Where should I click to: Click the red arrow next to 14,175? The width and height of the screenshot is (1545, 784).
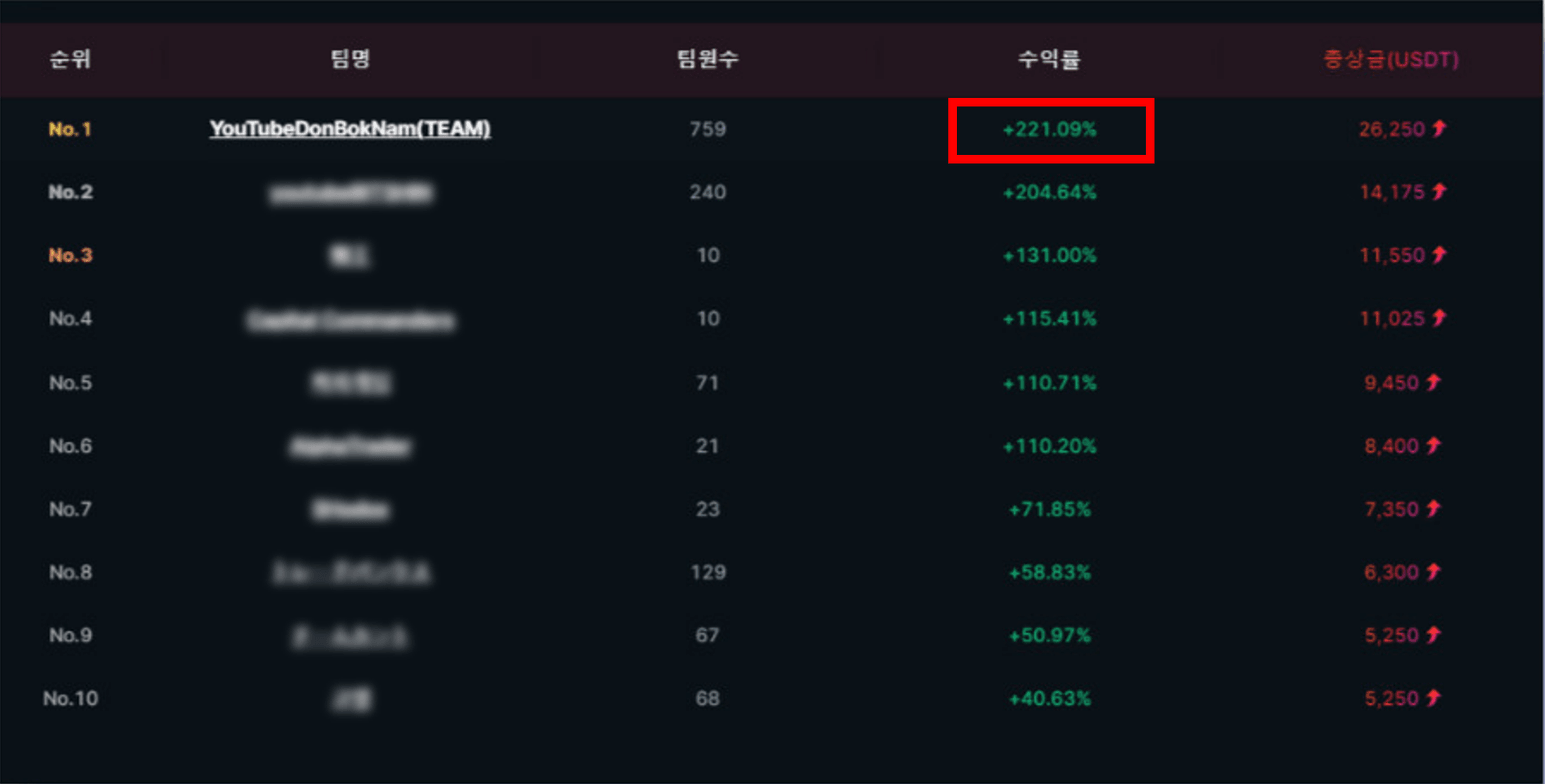pos(1439,191)
